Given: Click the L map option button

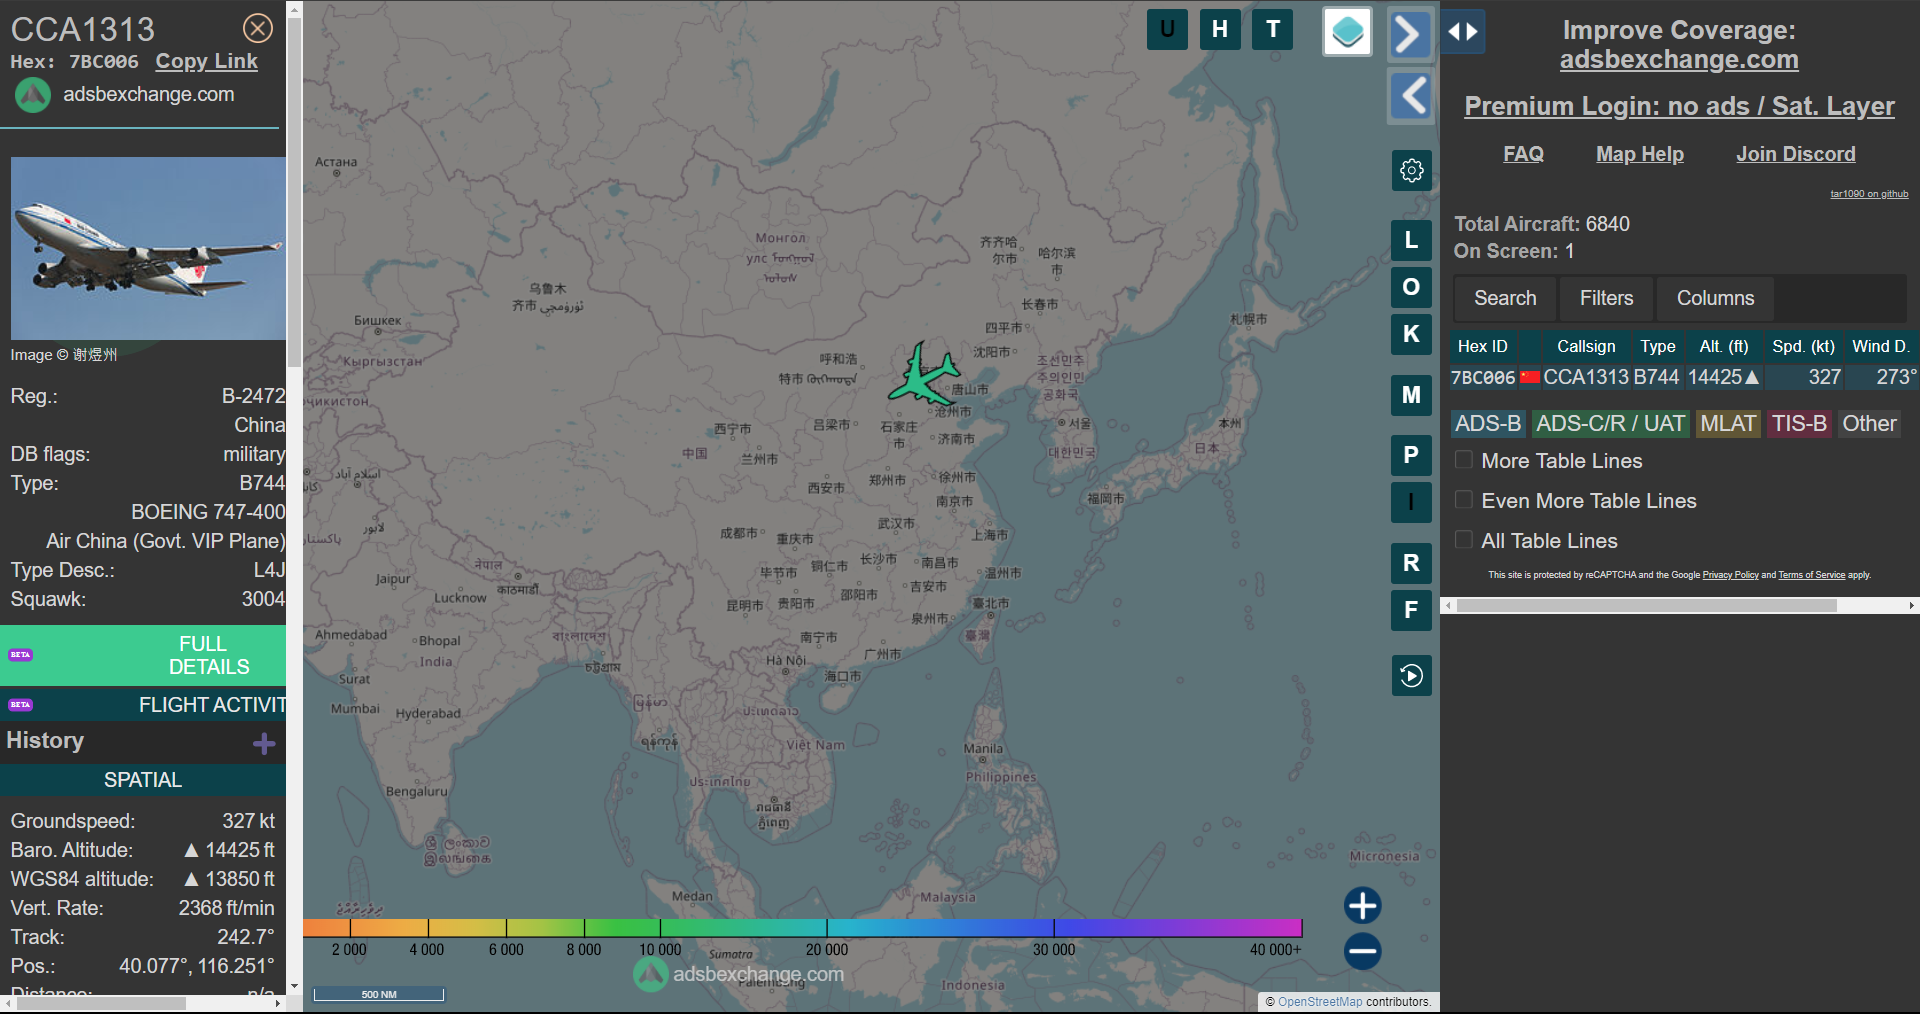Looking at the screenshot, I should point(1411,240).
